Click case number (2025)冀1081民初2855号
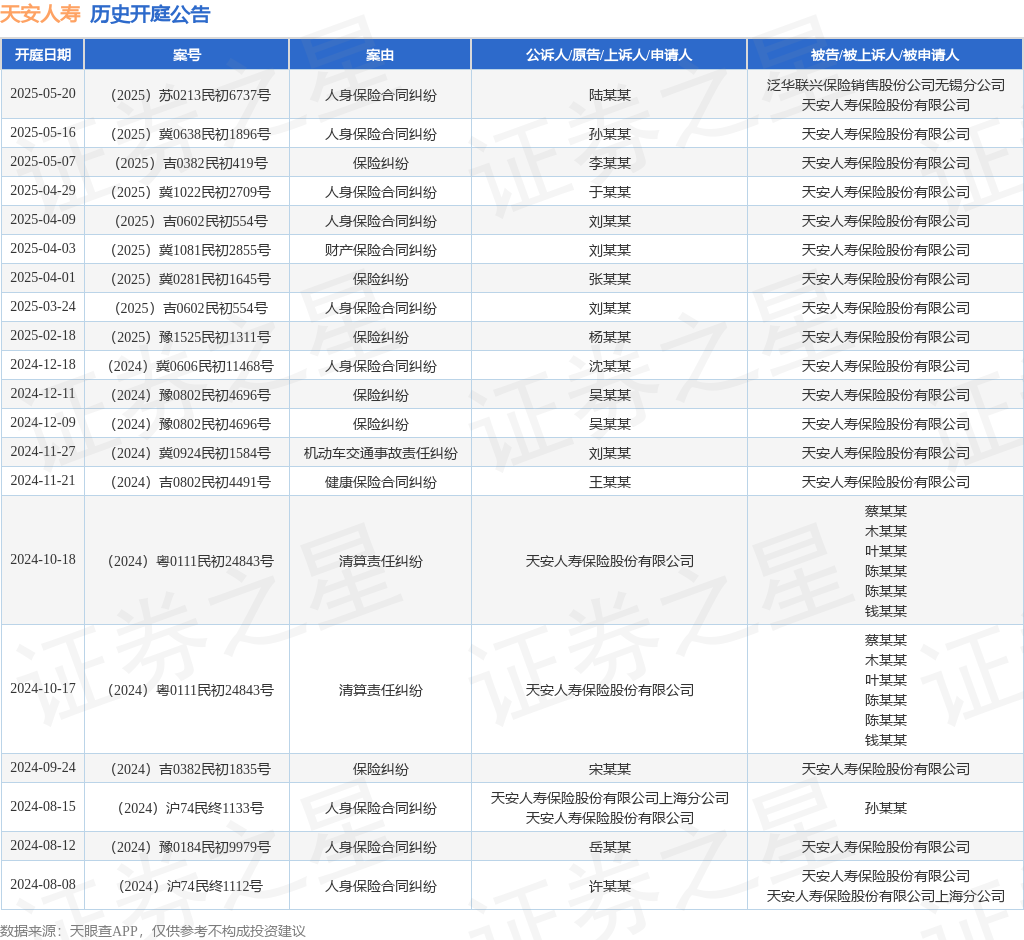The image size is (1024, 940). click(x=187, y=250)
